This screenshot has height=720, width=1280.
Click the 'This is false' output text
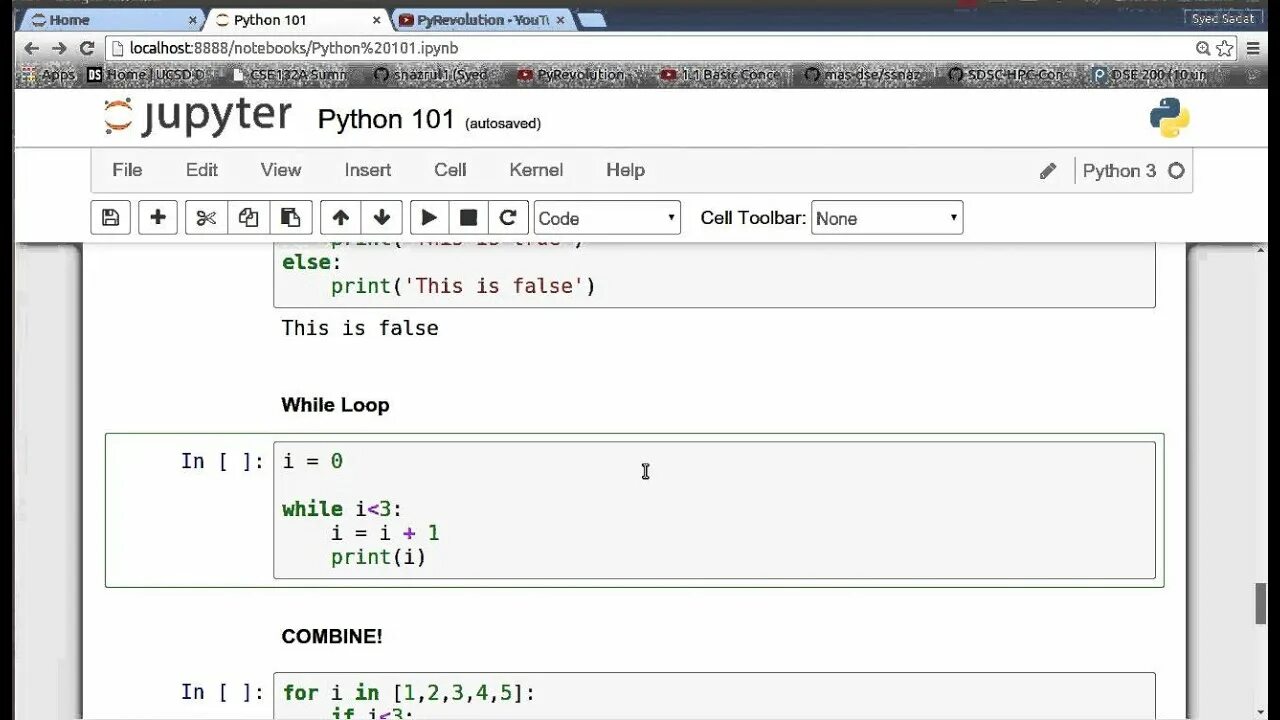coord(360,328)
